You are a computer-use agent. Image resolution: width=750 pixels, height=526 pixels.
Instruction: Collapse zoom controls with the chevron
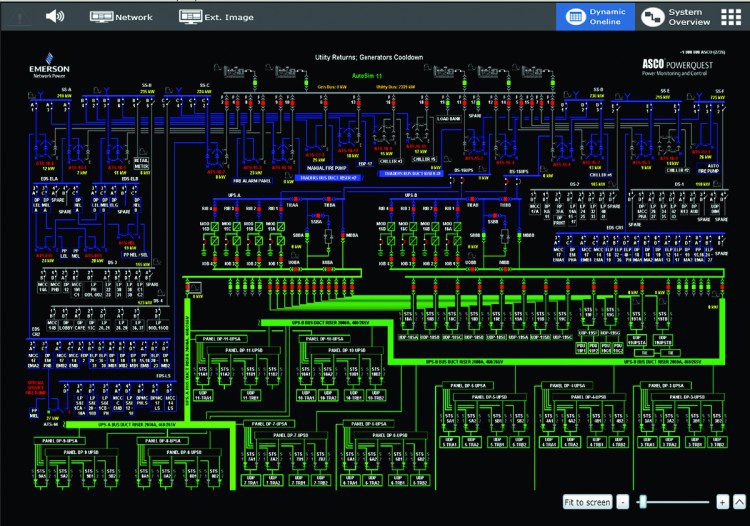(739, 501)
